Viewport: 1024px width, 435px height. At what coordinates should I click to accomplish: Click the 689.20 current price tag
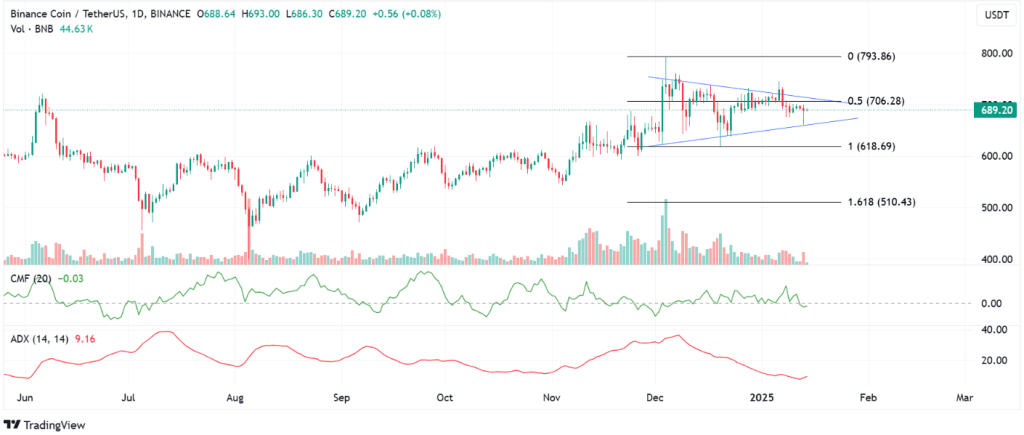click(997, 110)
